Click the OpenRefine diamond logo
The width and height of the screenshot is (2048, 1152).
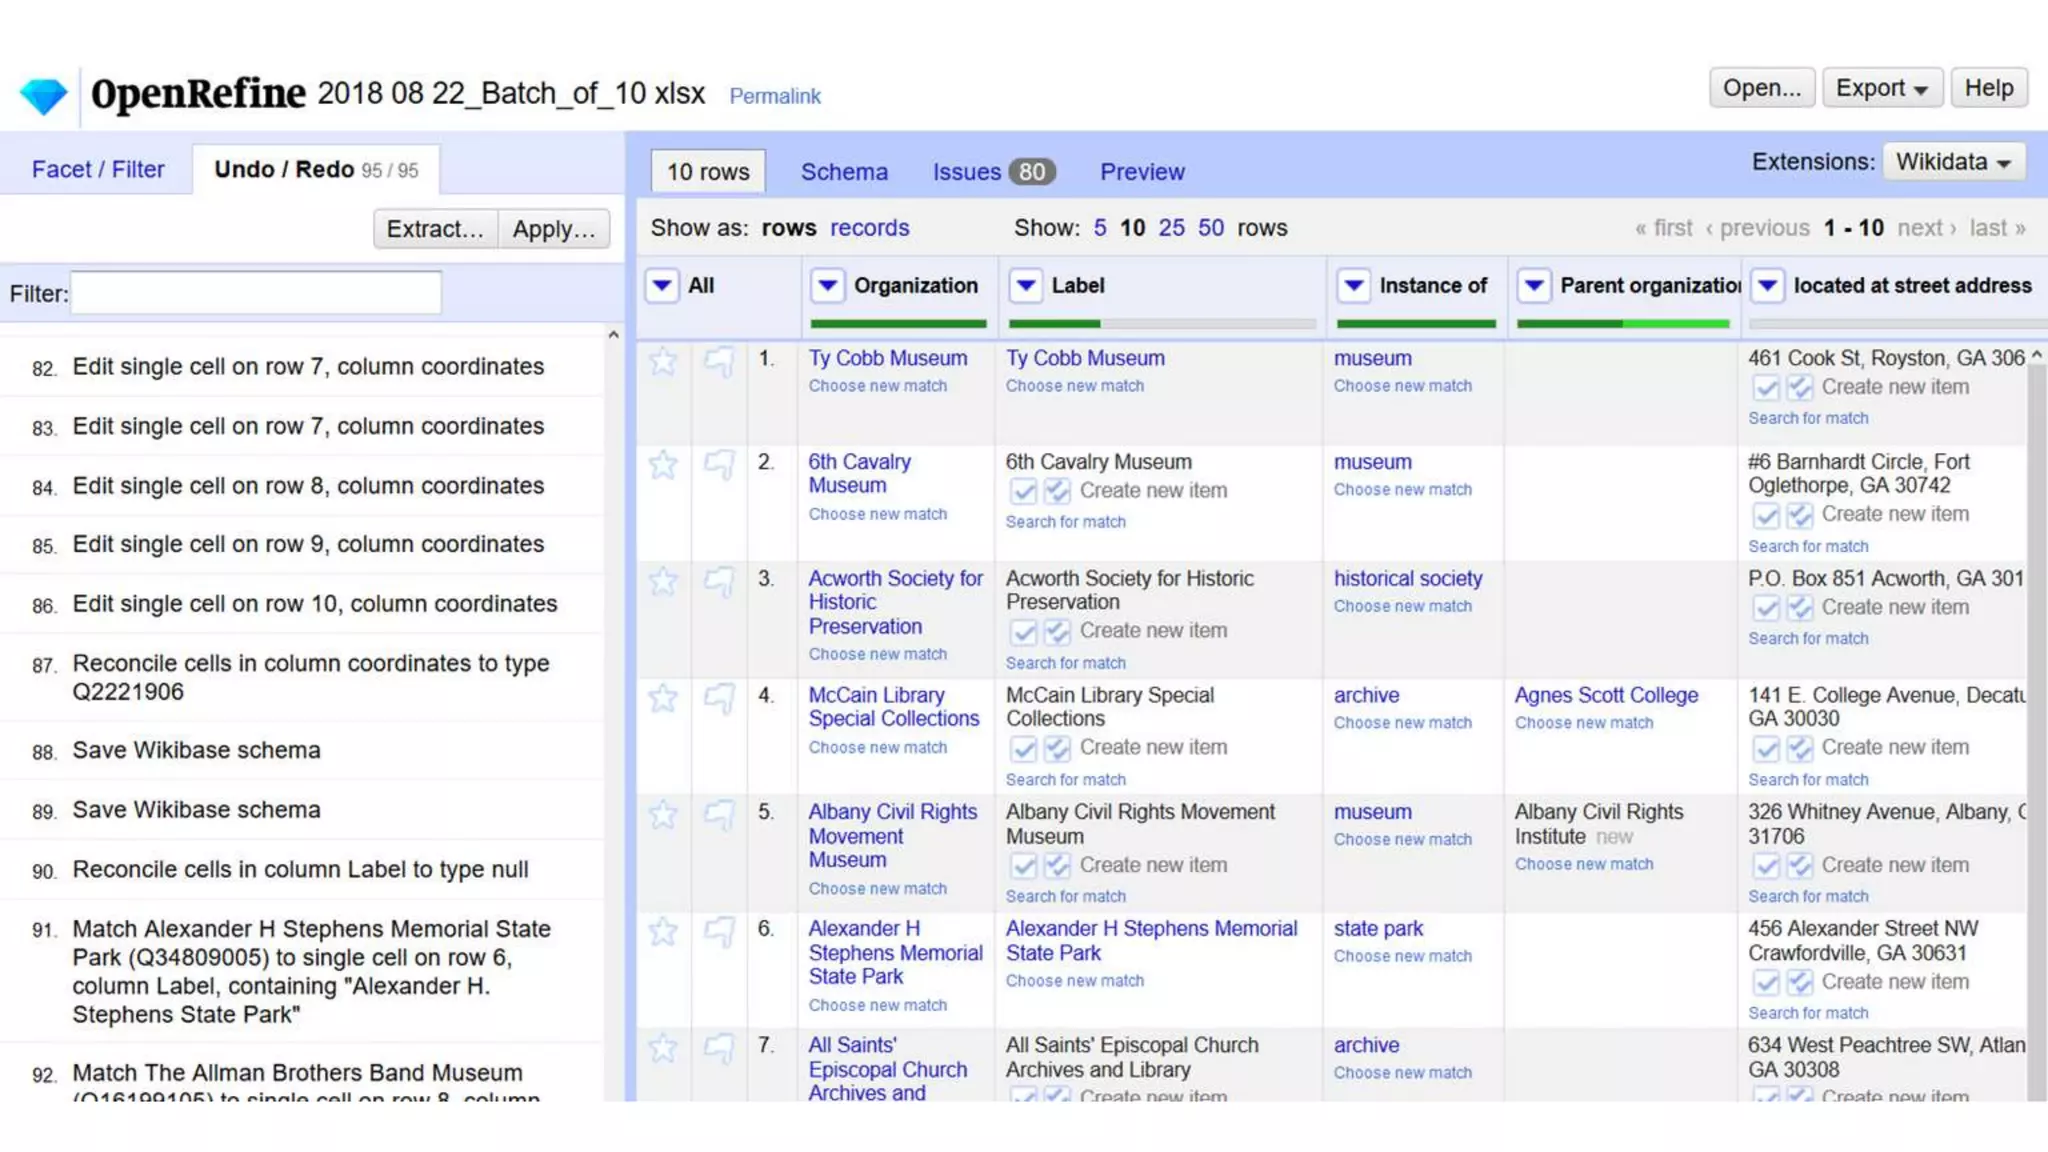click(x=43, y=96)
